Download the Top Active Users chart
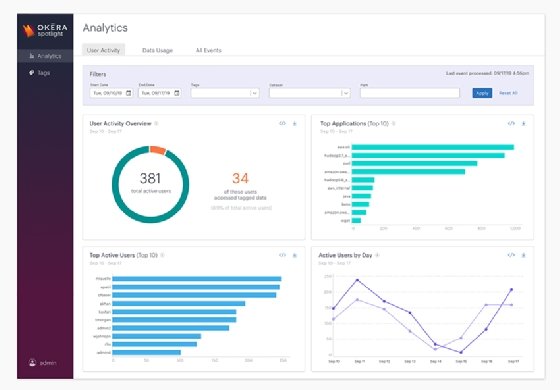 click(x=295, y=255)
